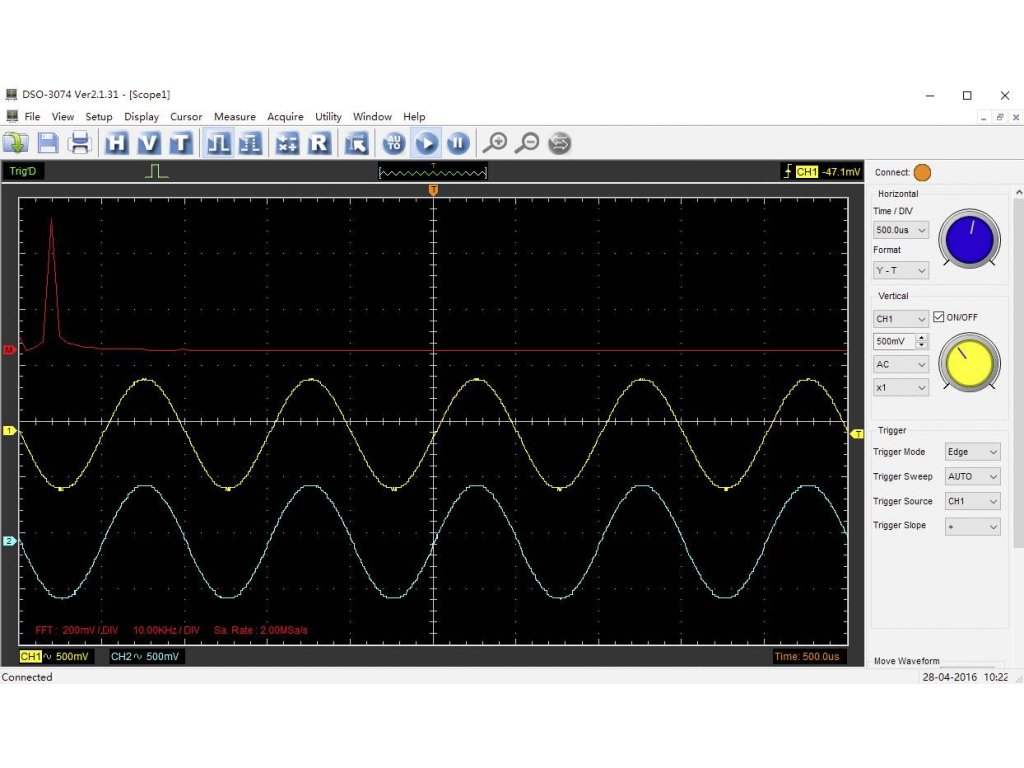
Task: Pause acquisition with the Stop icon
Action: tap(457, 143)
